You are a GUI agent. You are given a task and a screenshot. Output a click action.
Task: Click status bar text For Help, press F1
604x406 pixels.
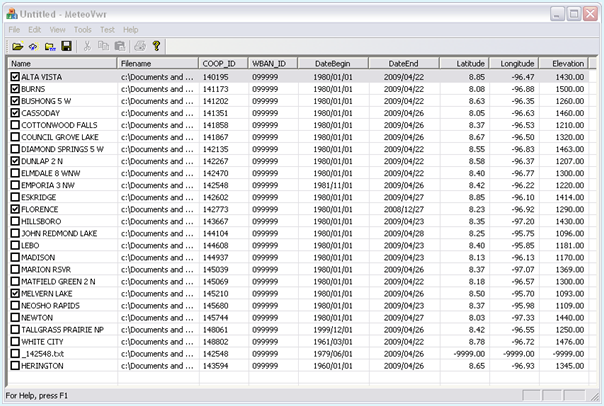pos(36,396)
